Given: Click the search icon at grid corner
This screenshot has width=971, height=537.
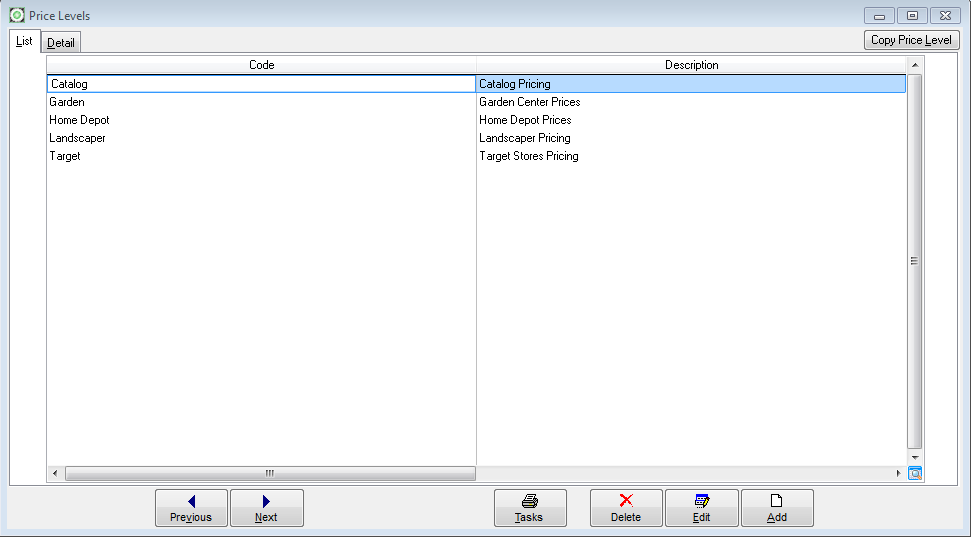Looking at the screenshot, I should 914,473.
